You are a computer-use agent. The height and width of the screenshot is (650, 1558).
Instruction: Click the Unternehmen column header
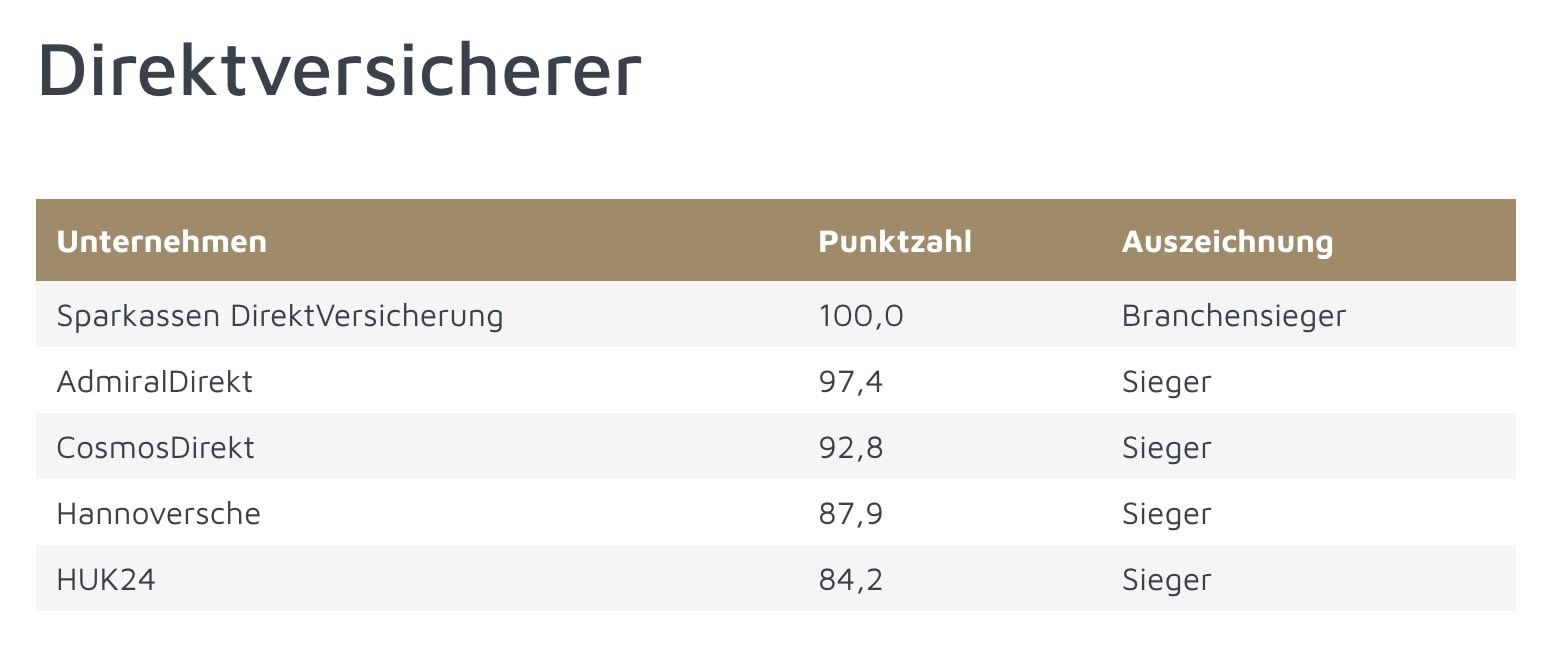pyautogui.click(x=161, y=241)
